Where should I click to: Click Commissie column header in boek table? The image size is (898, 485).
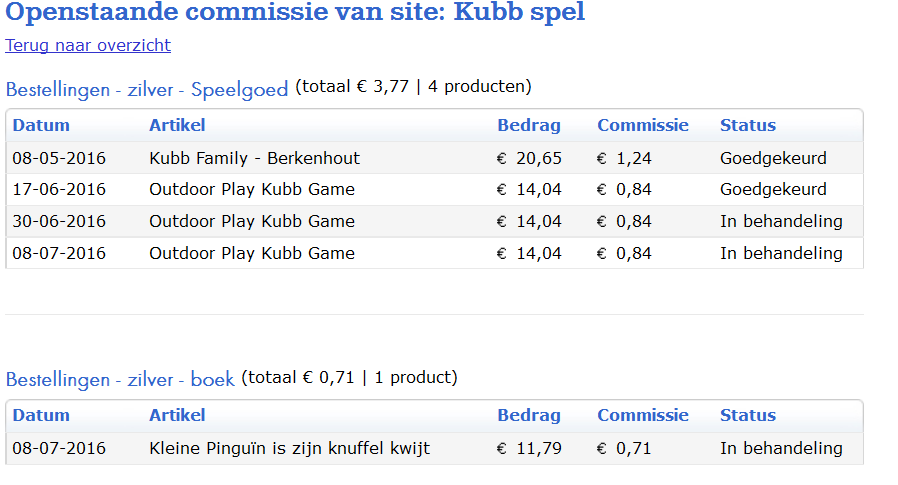pyautogui.click(x=643, y=415)
